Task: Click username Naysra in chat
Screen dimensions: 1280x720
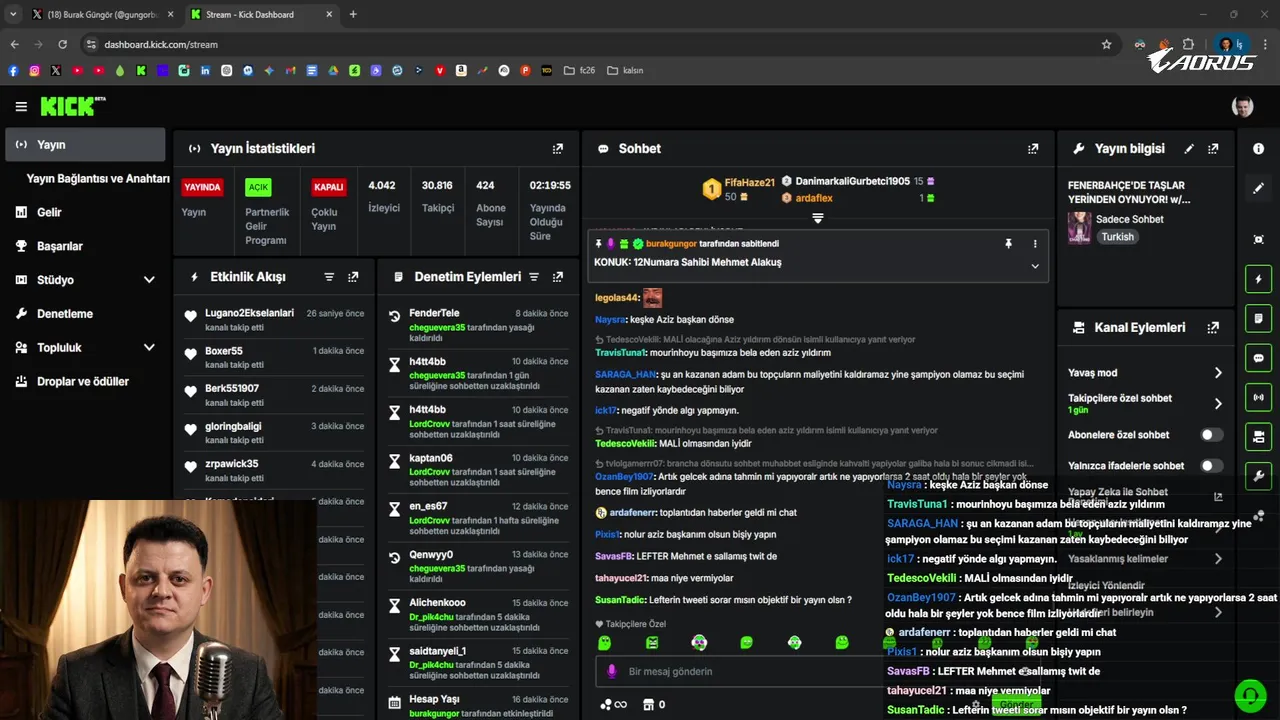Action: (x=610, y=320)
